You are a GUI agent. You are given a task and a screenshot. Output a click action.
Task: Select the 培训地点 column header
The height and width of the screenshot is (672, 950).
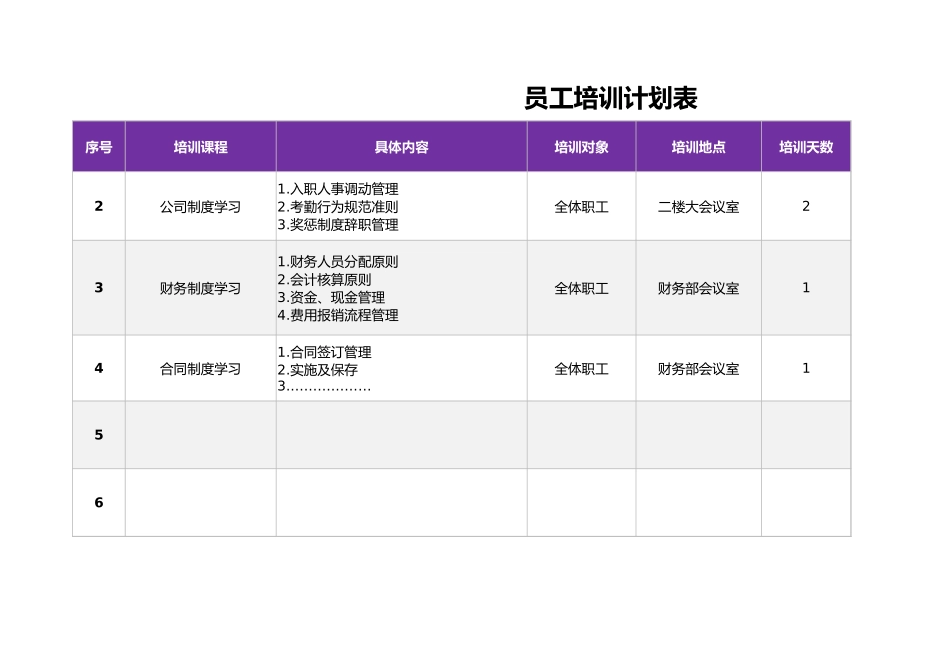[x=698, y=145]
